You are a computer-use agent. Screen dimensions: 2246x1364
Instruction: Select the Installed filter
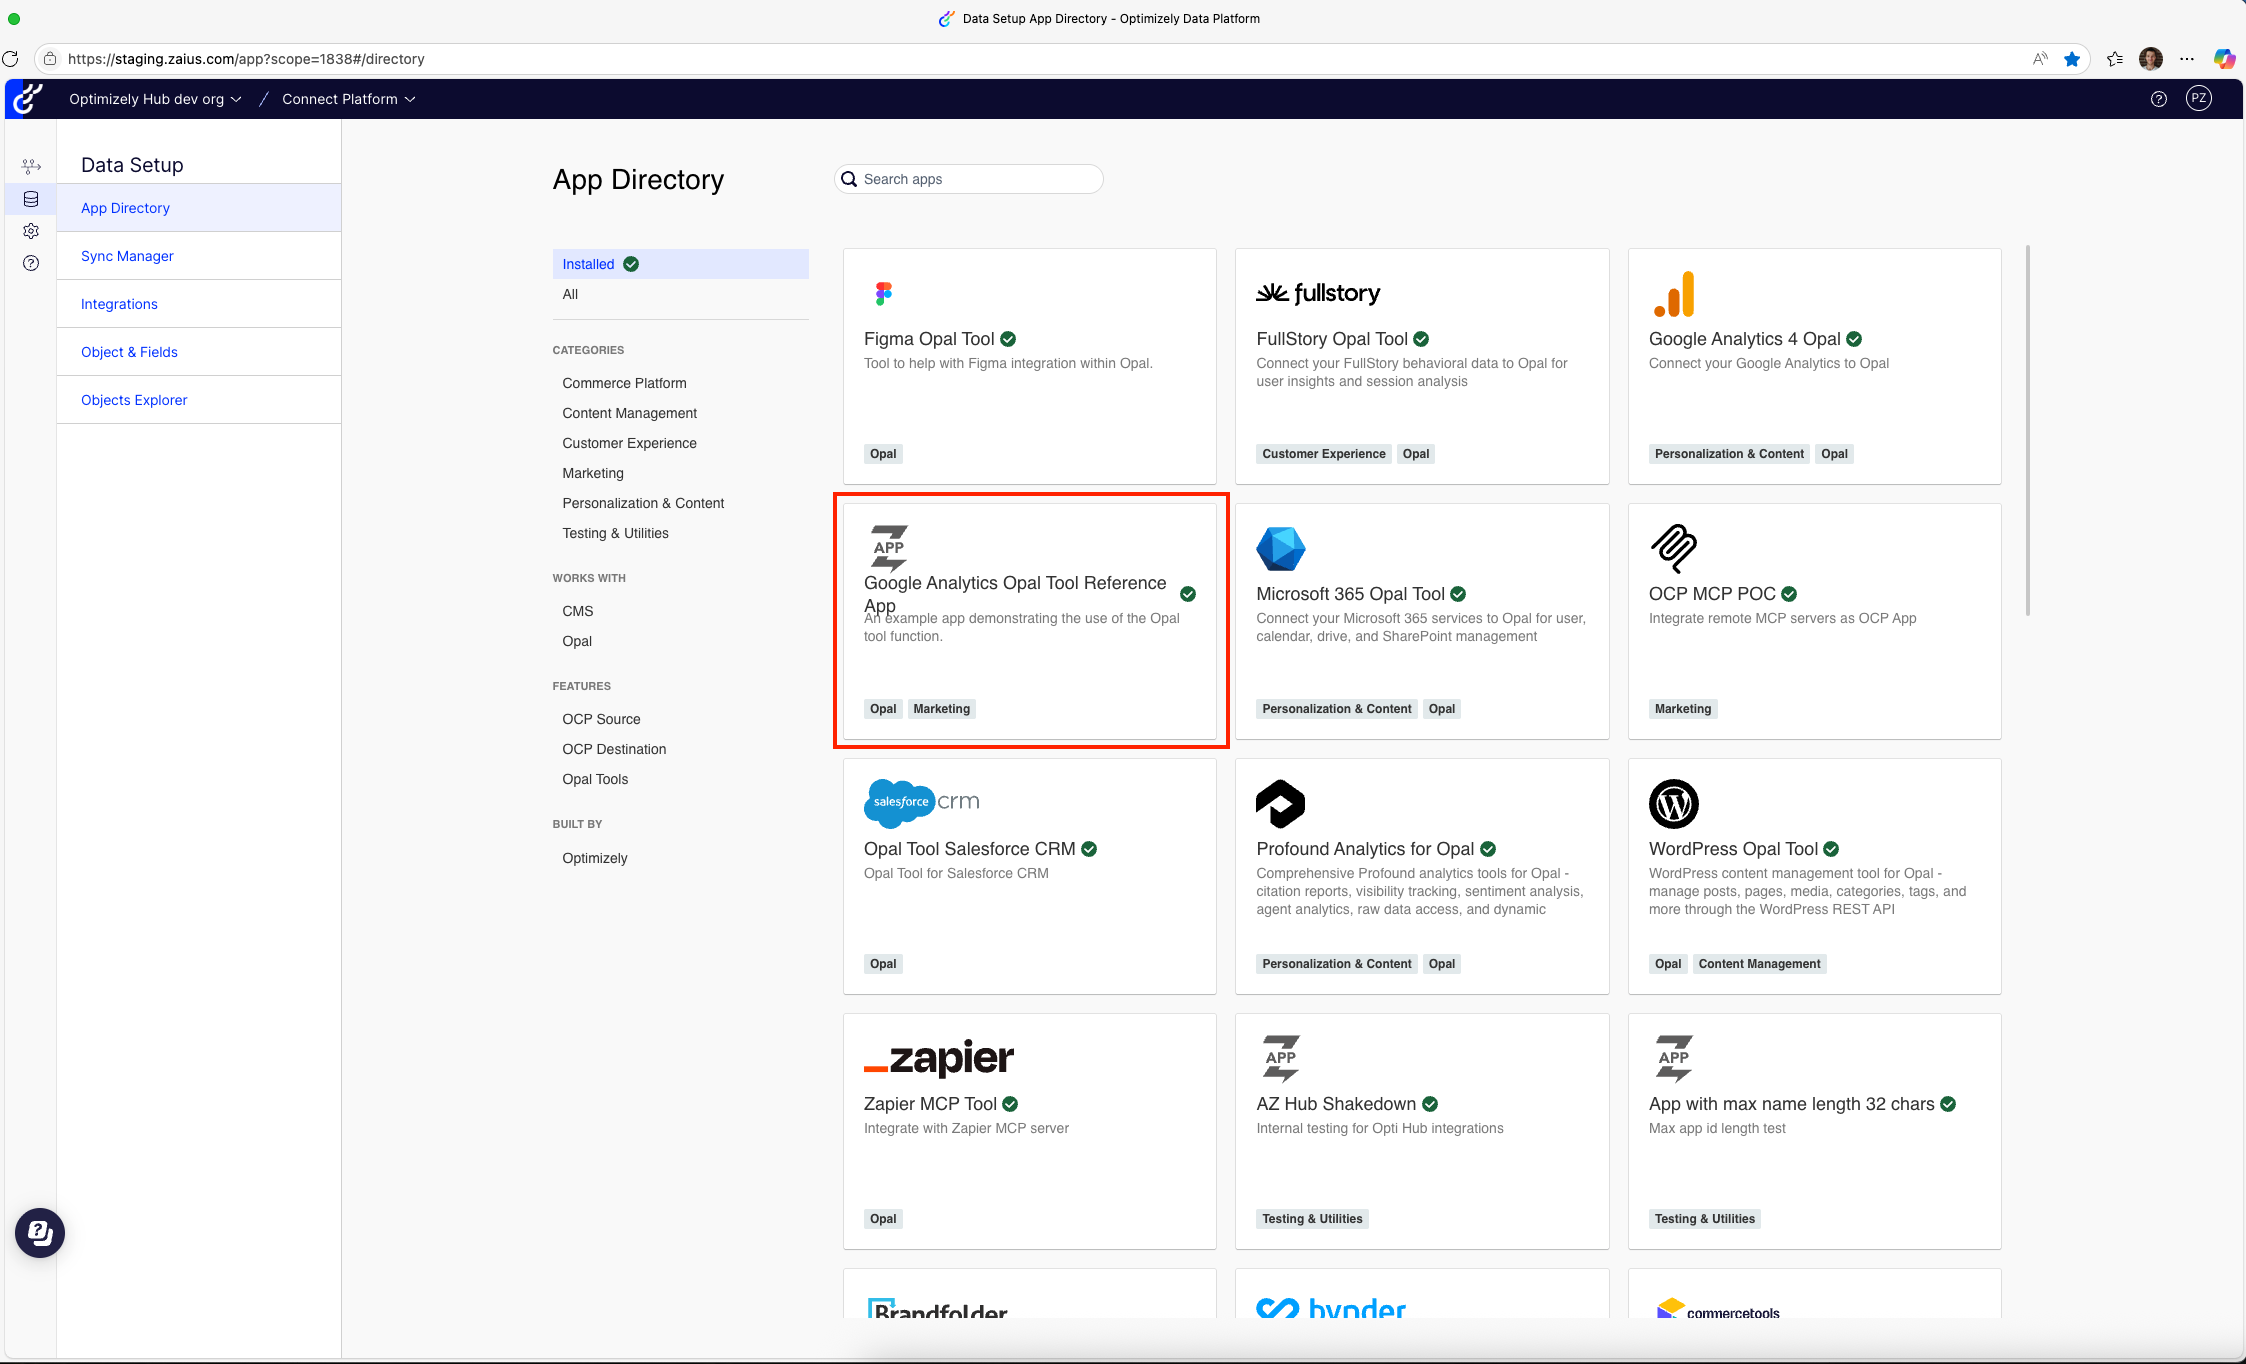click(x=588, y=264)
